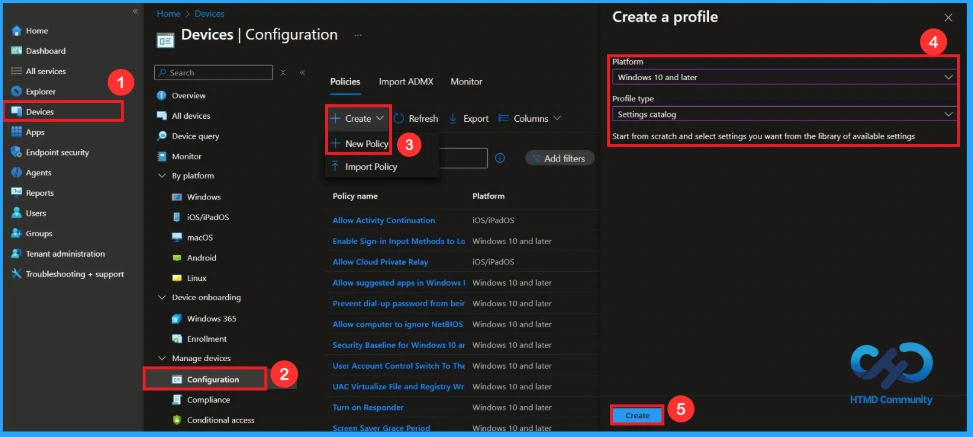Click the Create button in the profile pane
973x437 pixels.
click(x=637, y=415)
